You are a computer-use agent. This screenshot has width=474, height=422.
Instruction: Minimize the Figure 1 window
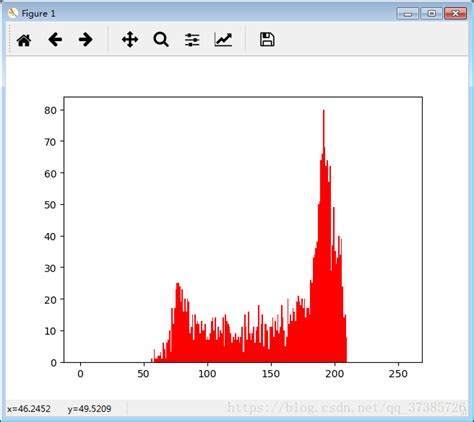pyautogui.click(x=408, y=14)
